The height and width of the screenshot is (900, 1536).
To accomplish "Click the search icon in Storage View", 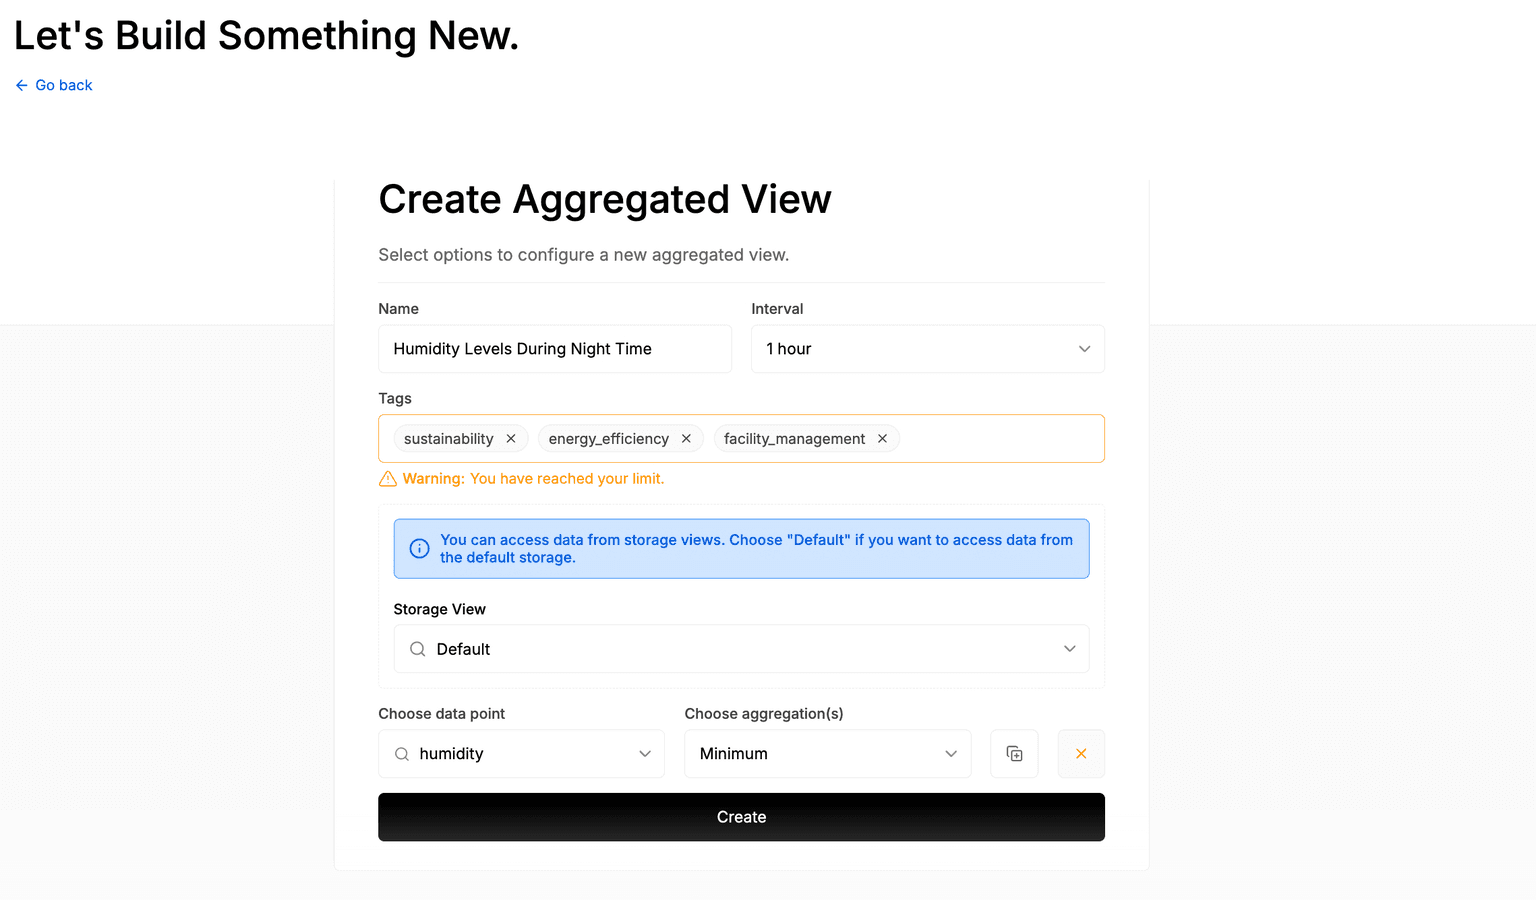I will click(418, 649).
